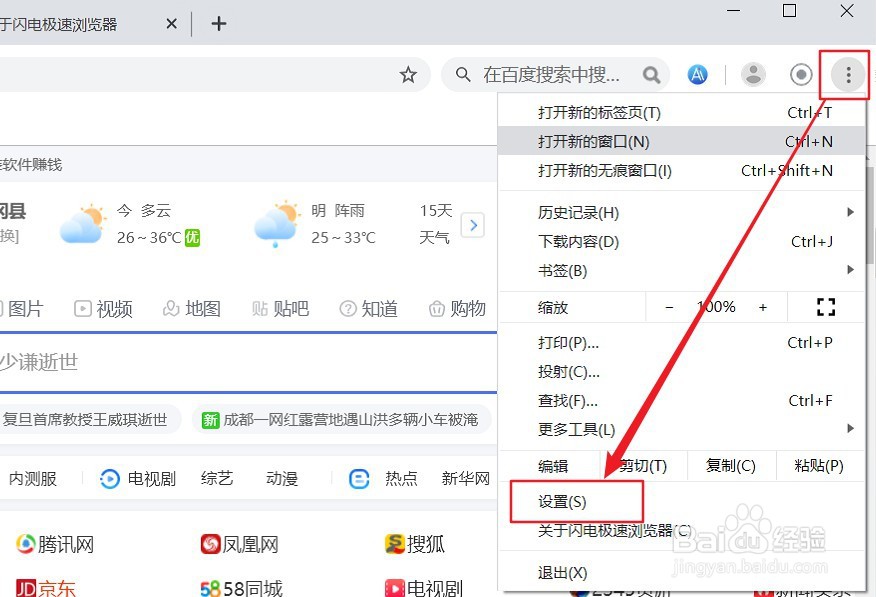Screen dimensions: 876x597
Task: Open the three-dot browser menu button
Action: click(848, 74)
